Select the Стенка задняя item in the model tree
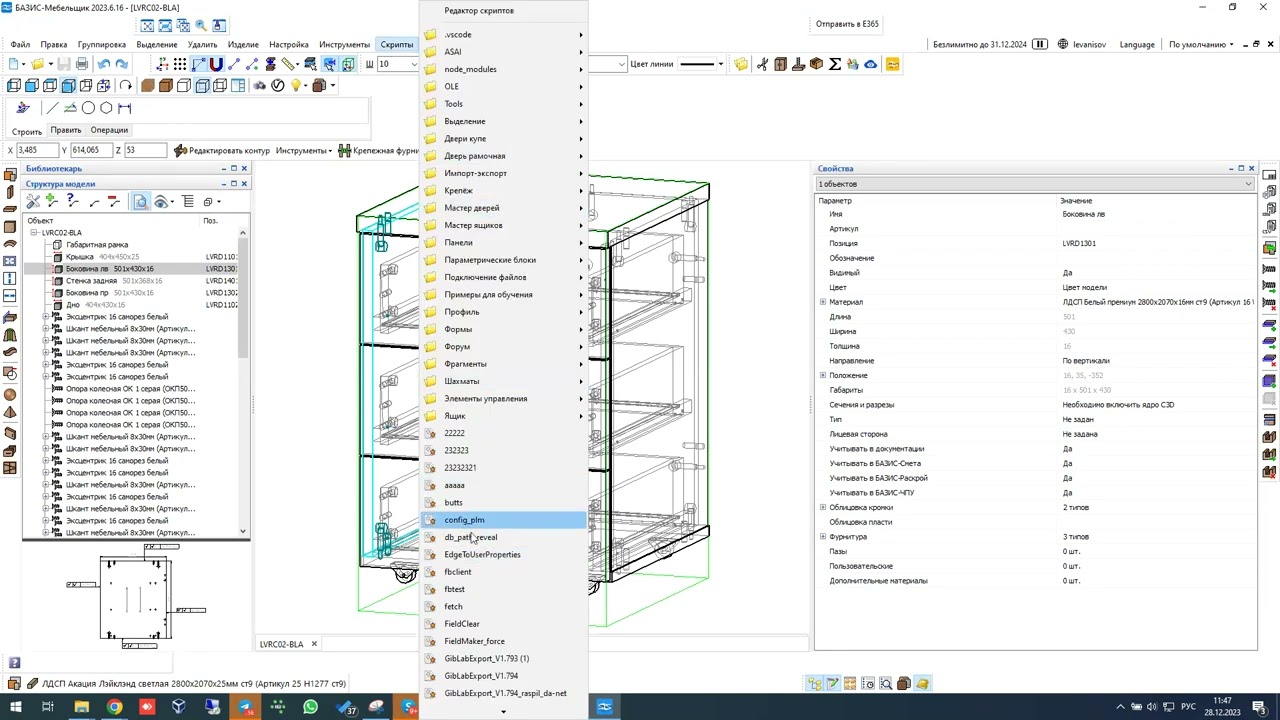 tap(91, 281)
